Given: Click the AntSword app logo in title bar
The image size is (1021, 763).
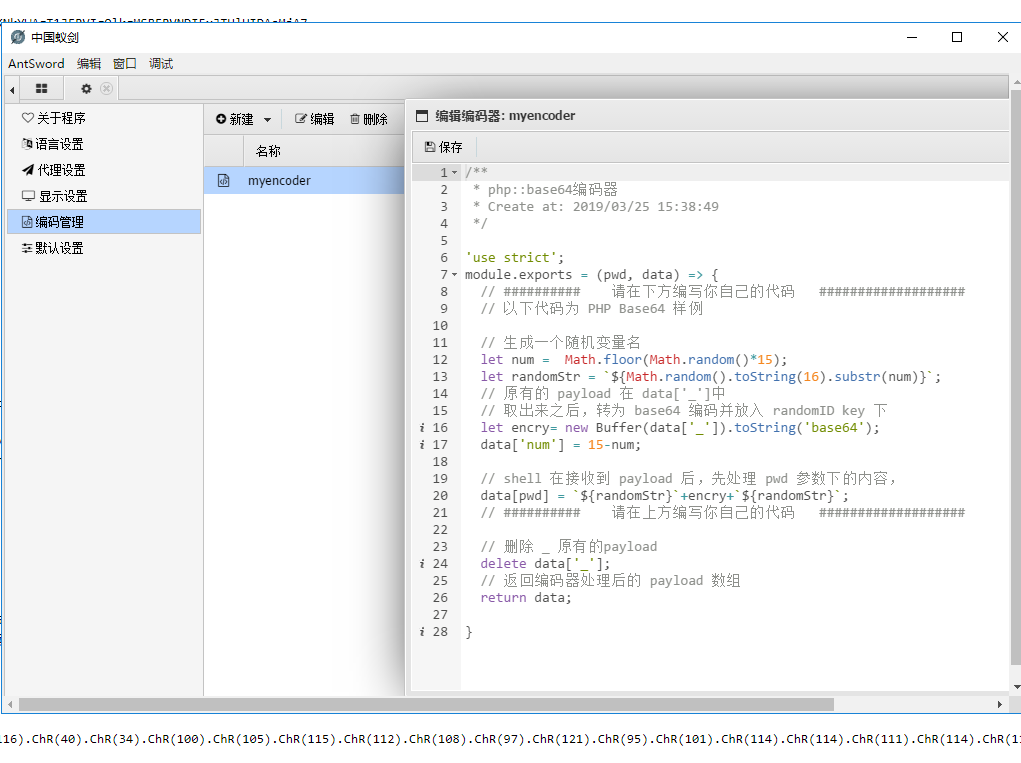Looking at the screenshot, I should click(18, 37).
